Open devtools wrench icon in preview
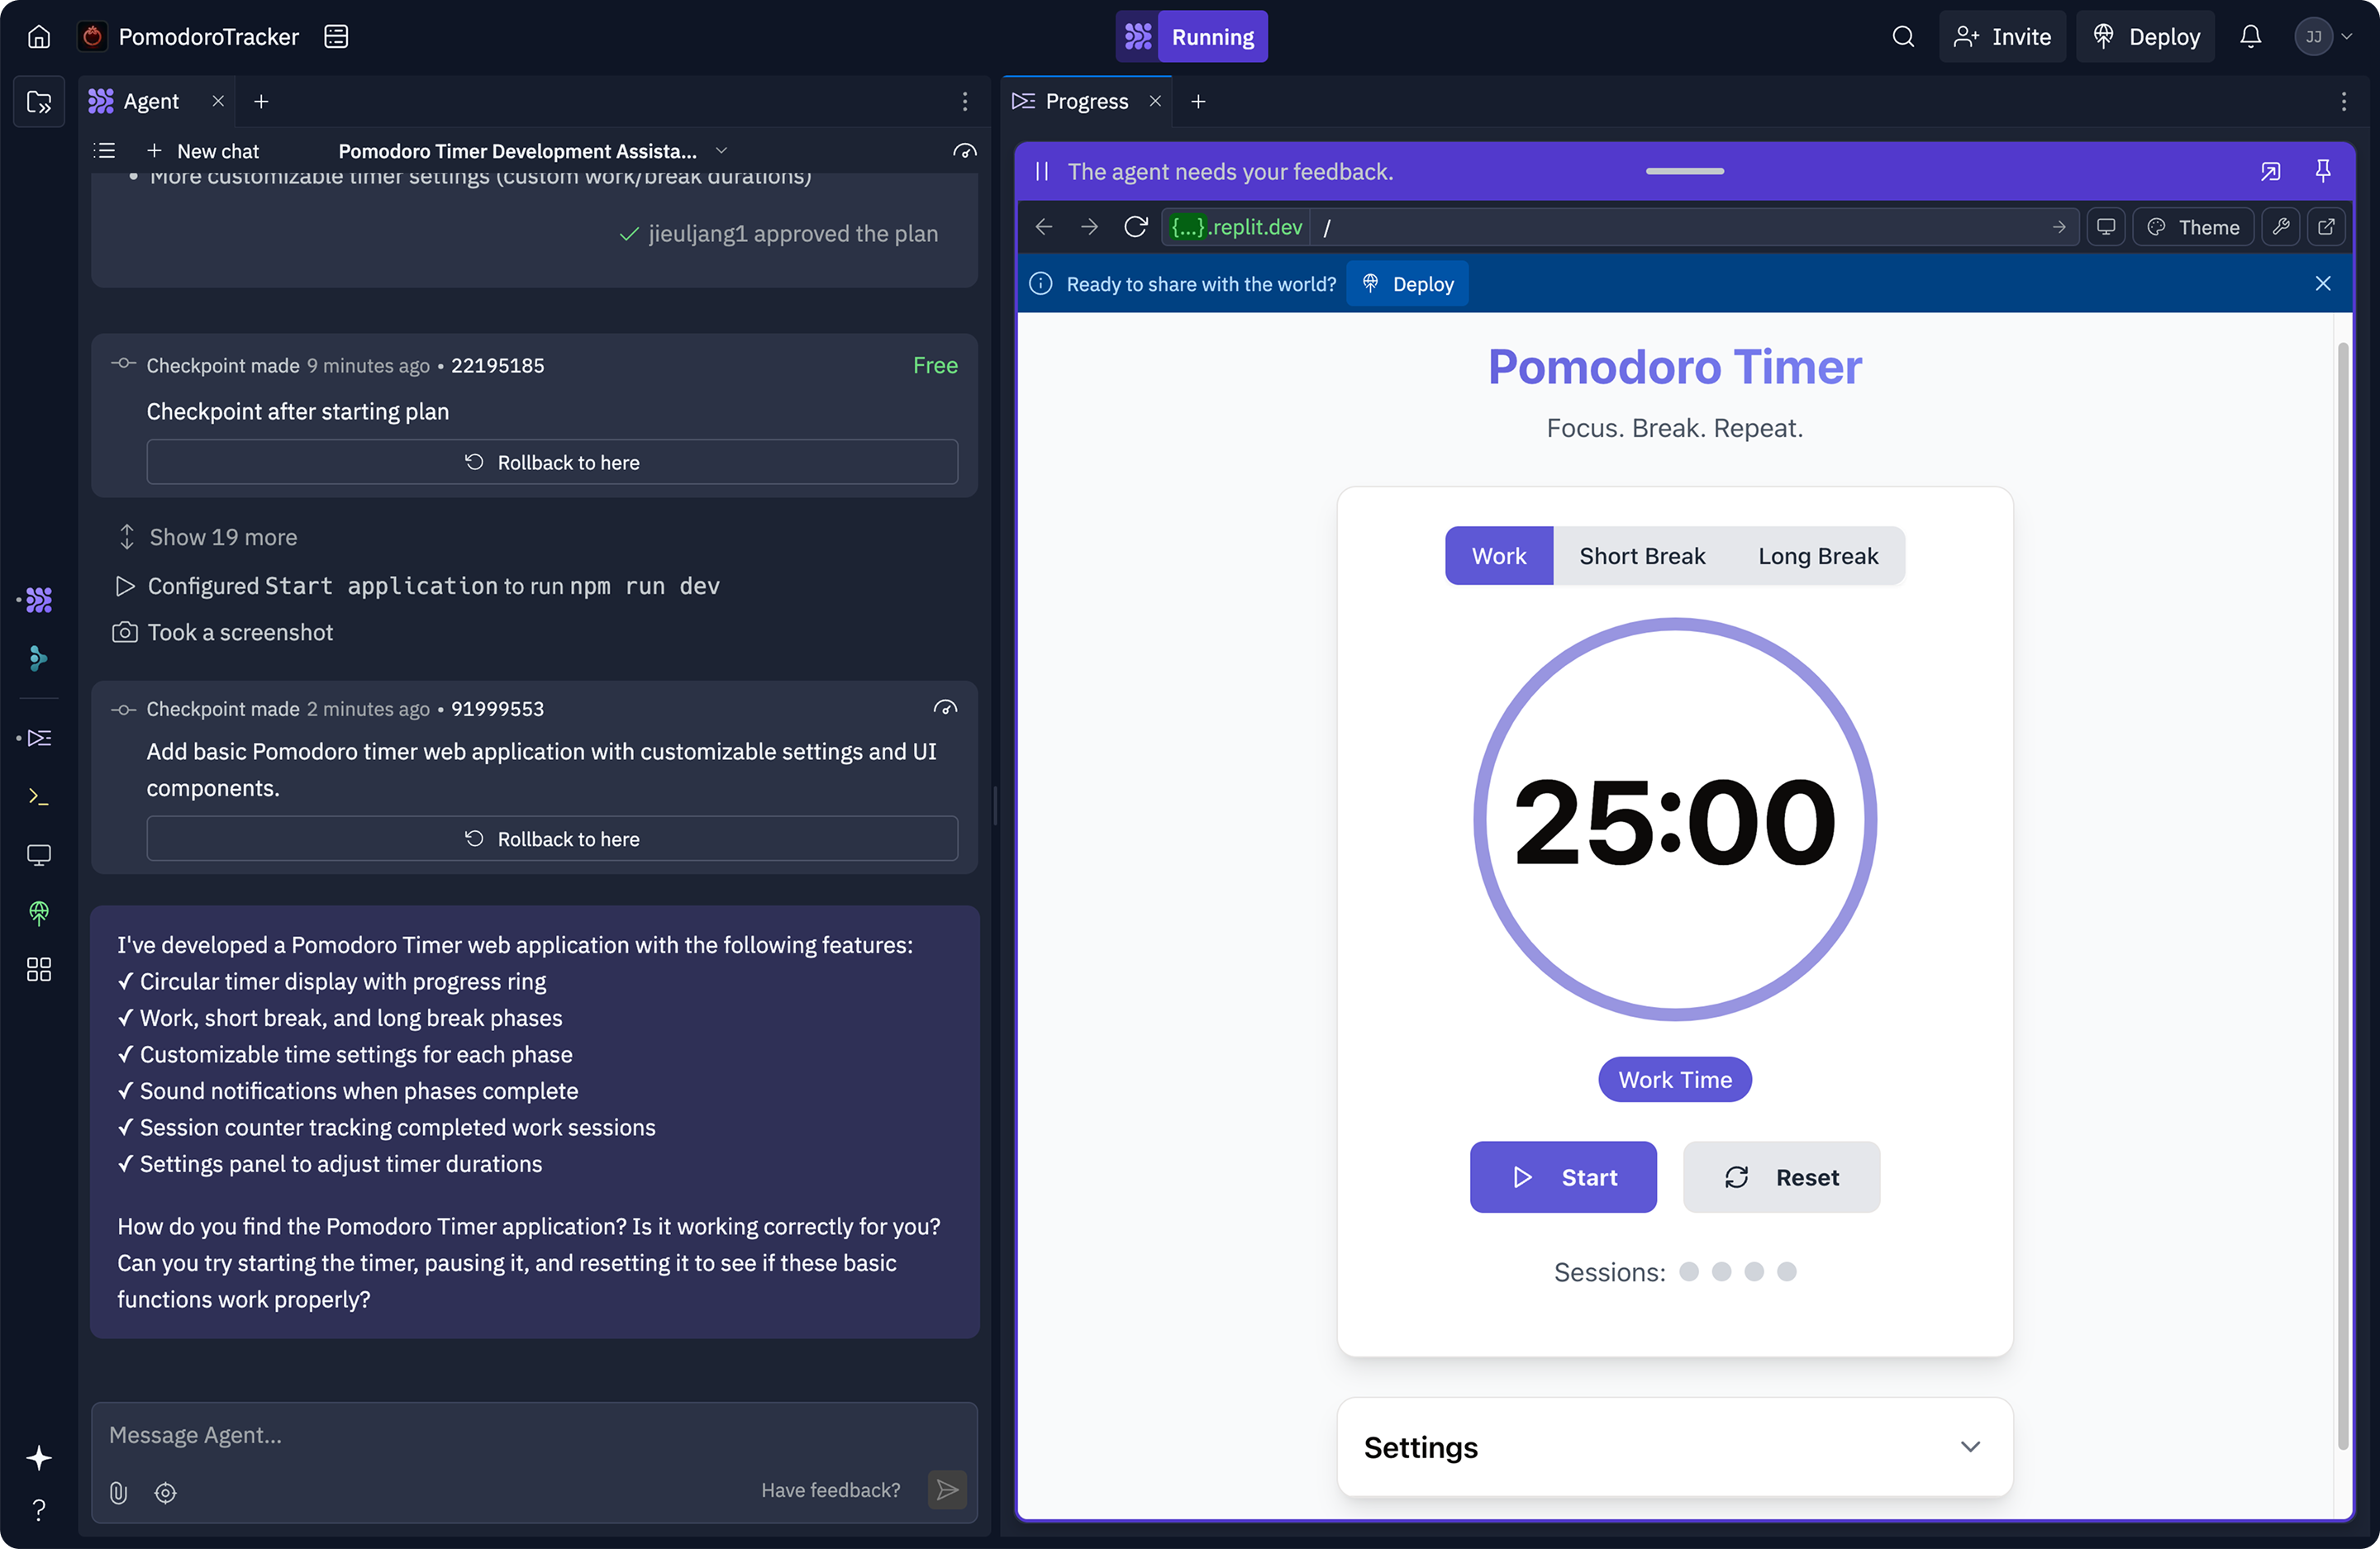The width and height of the screenshot is (2380, 1549). pyautogui.click(x=2280, y=227)
